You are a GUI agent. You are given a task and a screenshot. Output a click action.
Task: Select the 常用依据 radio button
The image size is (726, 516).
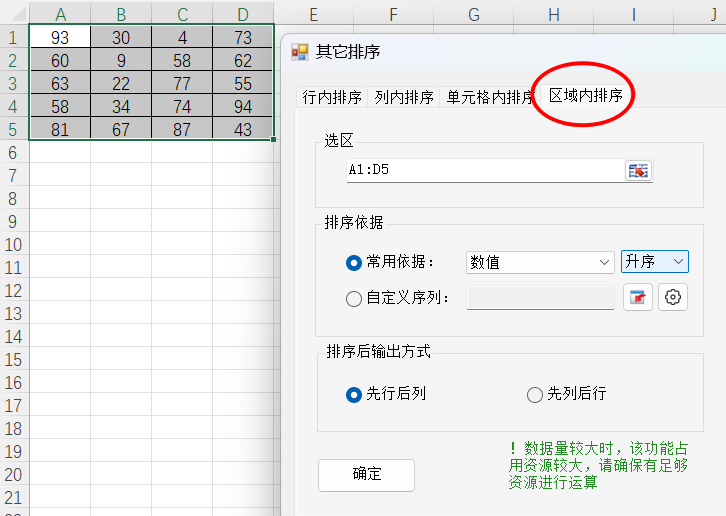354,263
